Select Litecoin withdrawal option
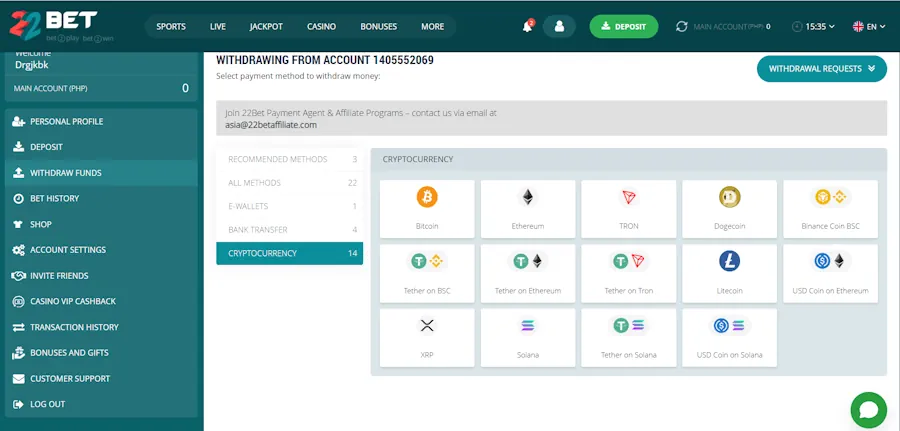900x431 pixels. [729, 273]
